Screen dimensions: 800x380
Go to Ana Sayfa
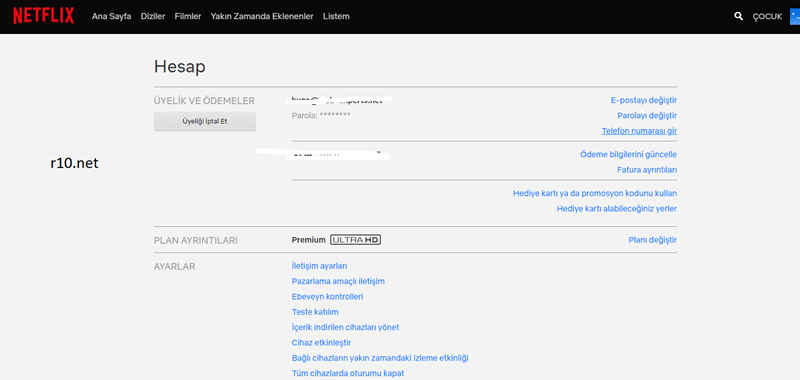pyautogui.click(x=111, y=16)
